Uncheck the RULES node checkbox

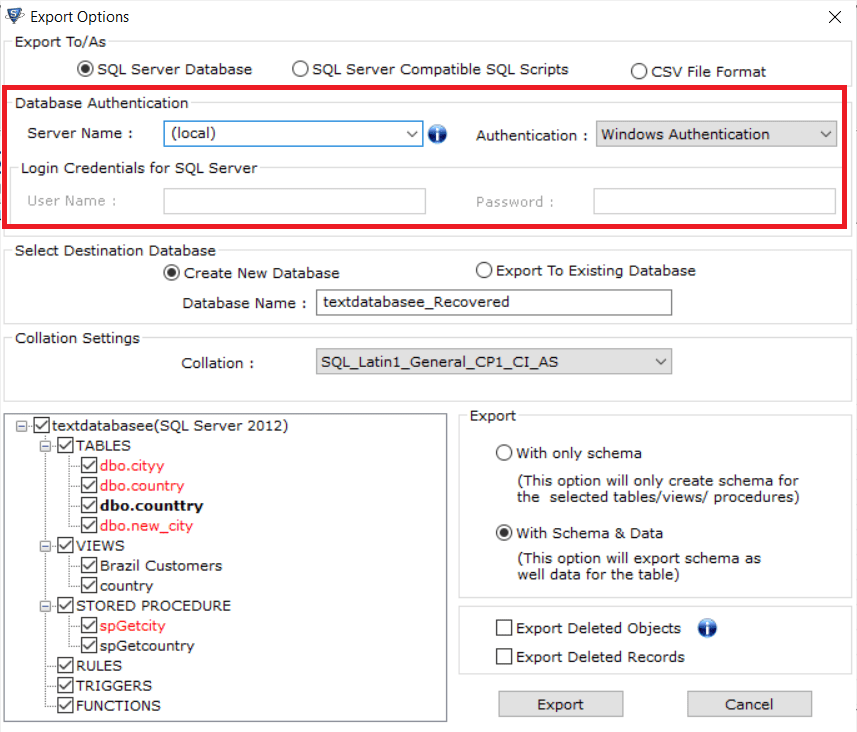(x=65, y=665)
